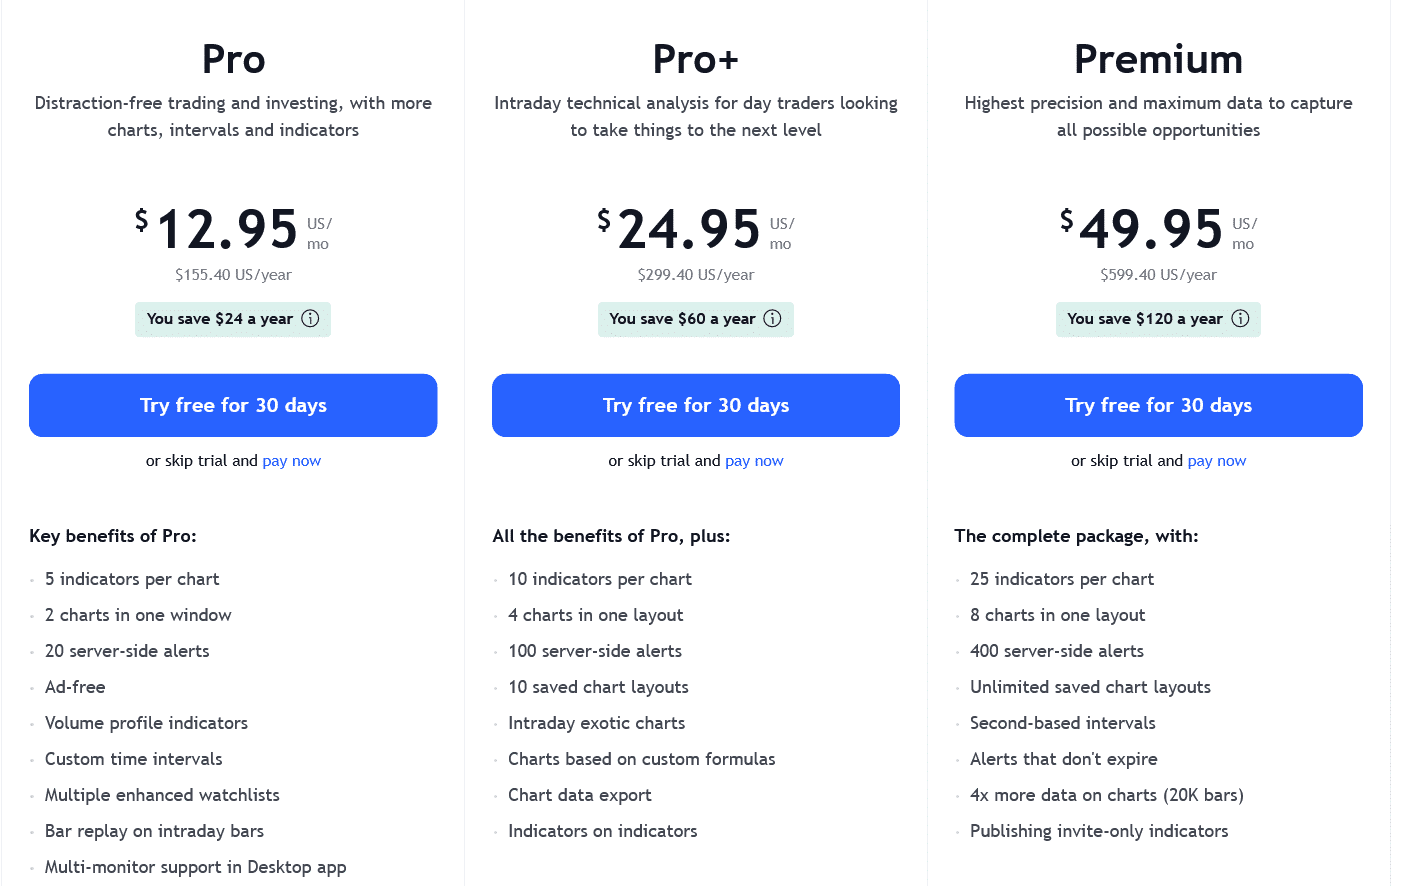This screenshot has height=891, width=1404.
Task: Click "Volume profile indicators" in Pro benefits
Action: click(146, 723)
